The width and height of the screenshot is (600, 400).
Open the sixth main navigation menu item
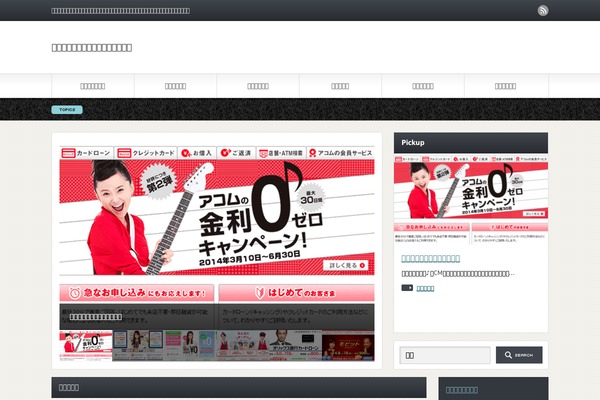coord(505,86)
